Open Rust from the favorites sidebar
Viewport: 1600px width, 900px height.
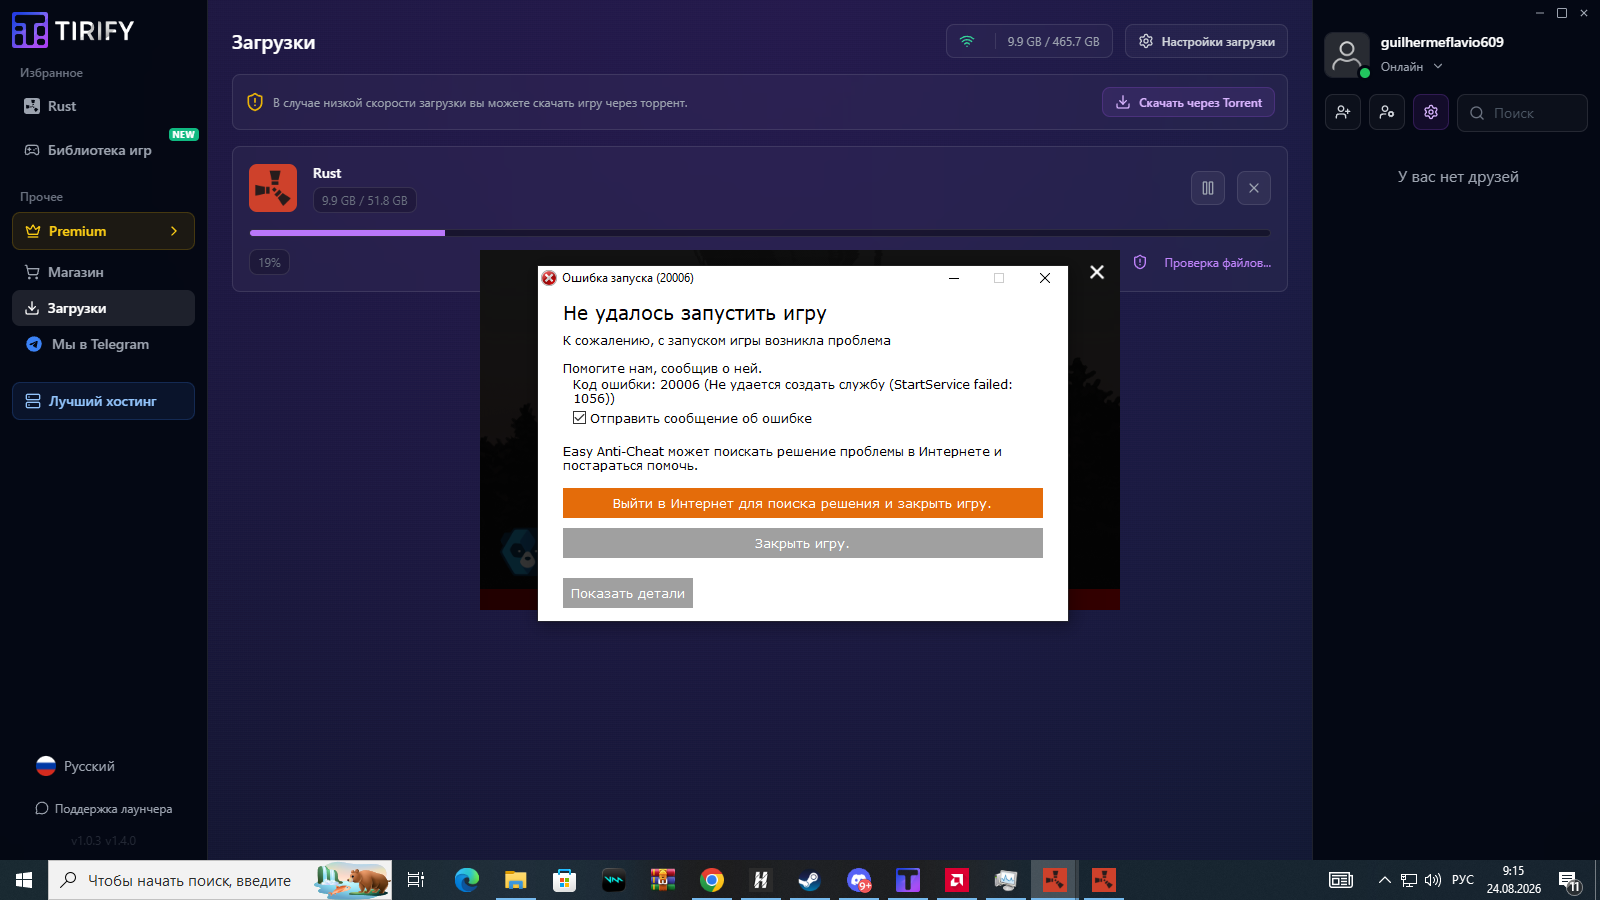(50, 106)
